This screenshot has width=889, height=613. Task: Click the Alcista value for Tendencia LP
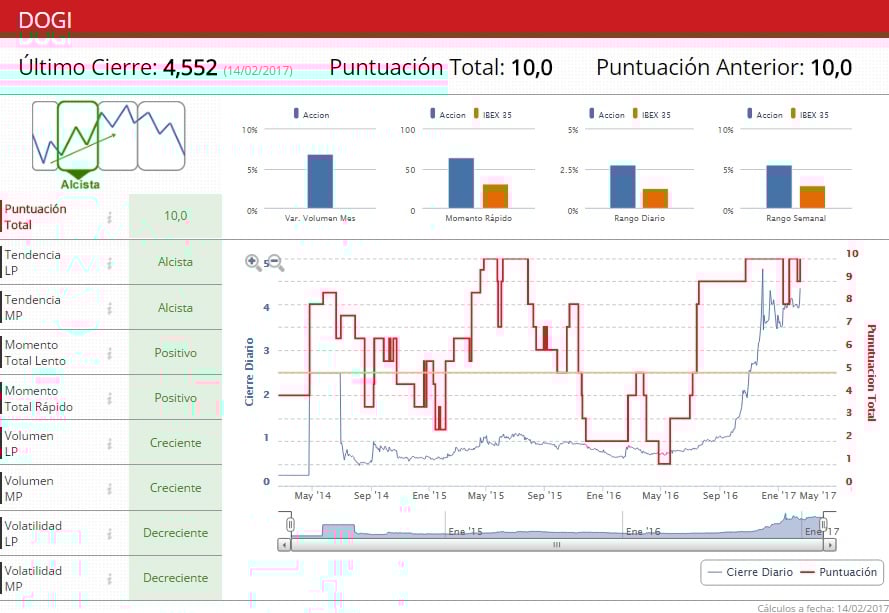[175, 262]
